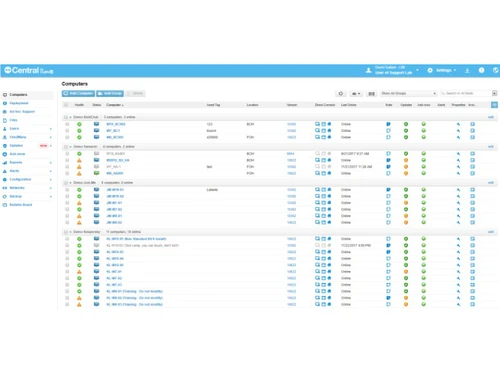Click the status monitor icon for JM-W10-02

[96, 196]
